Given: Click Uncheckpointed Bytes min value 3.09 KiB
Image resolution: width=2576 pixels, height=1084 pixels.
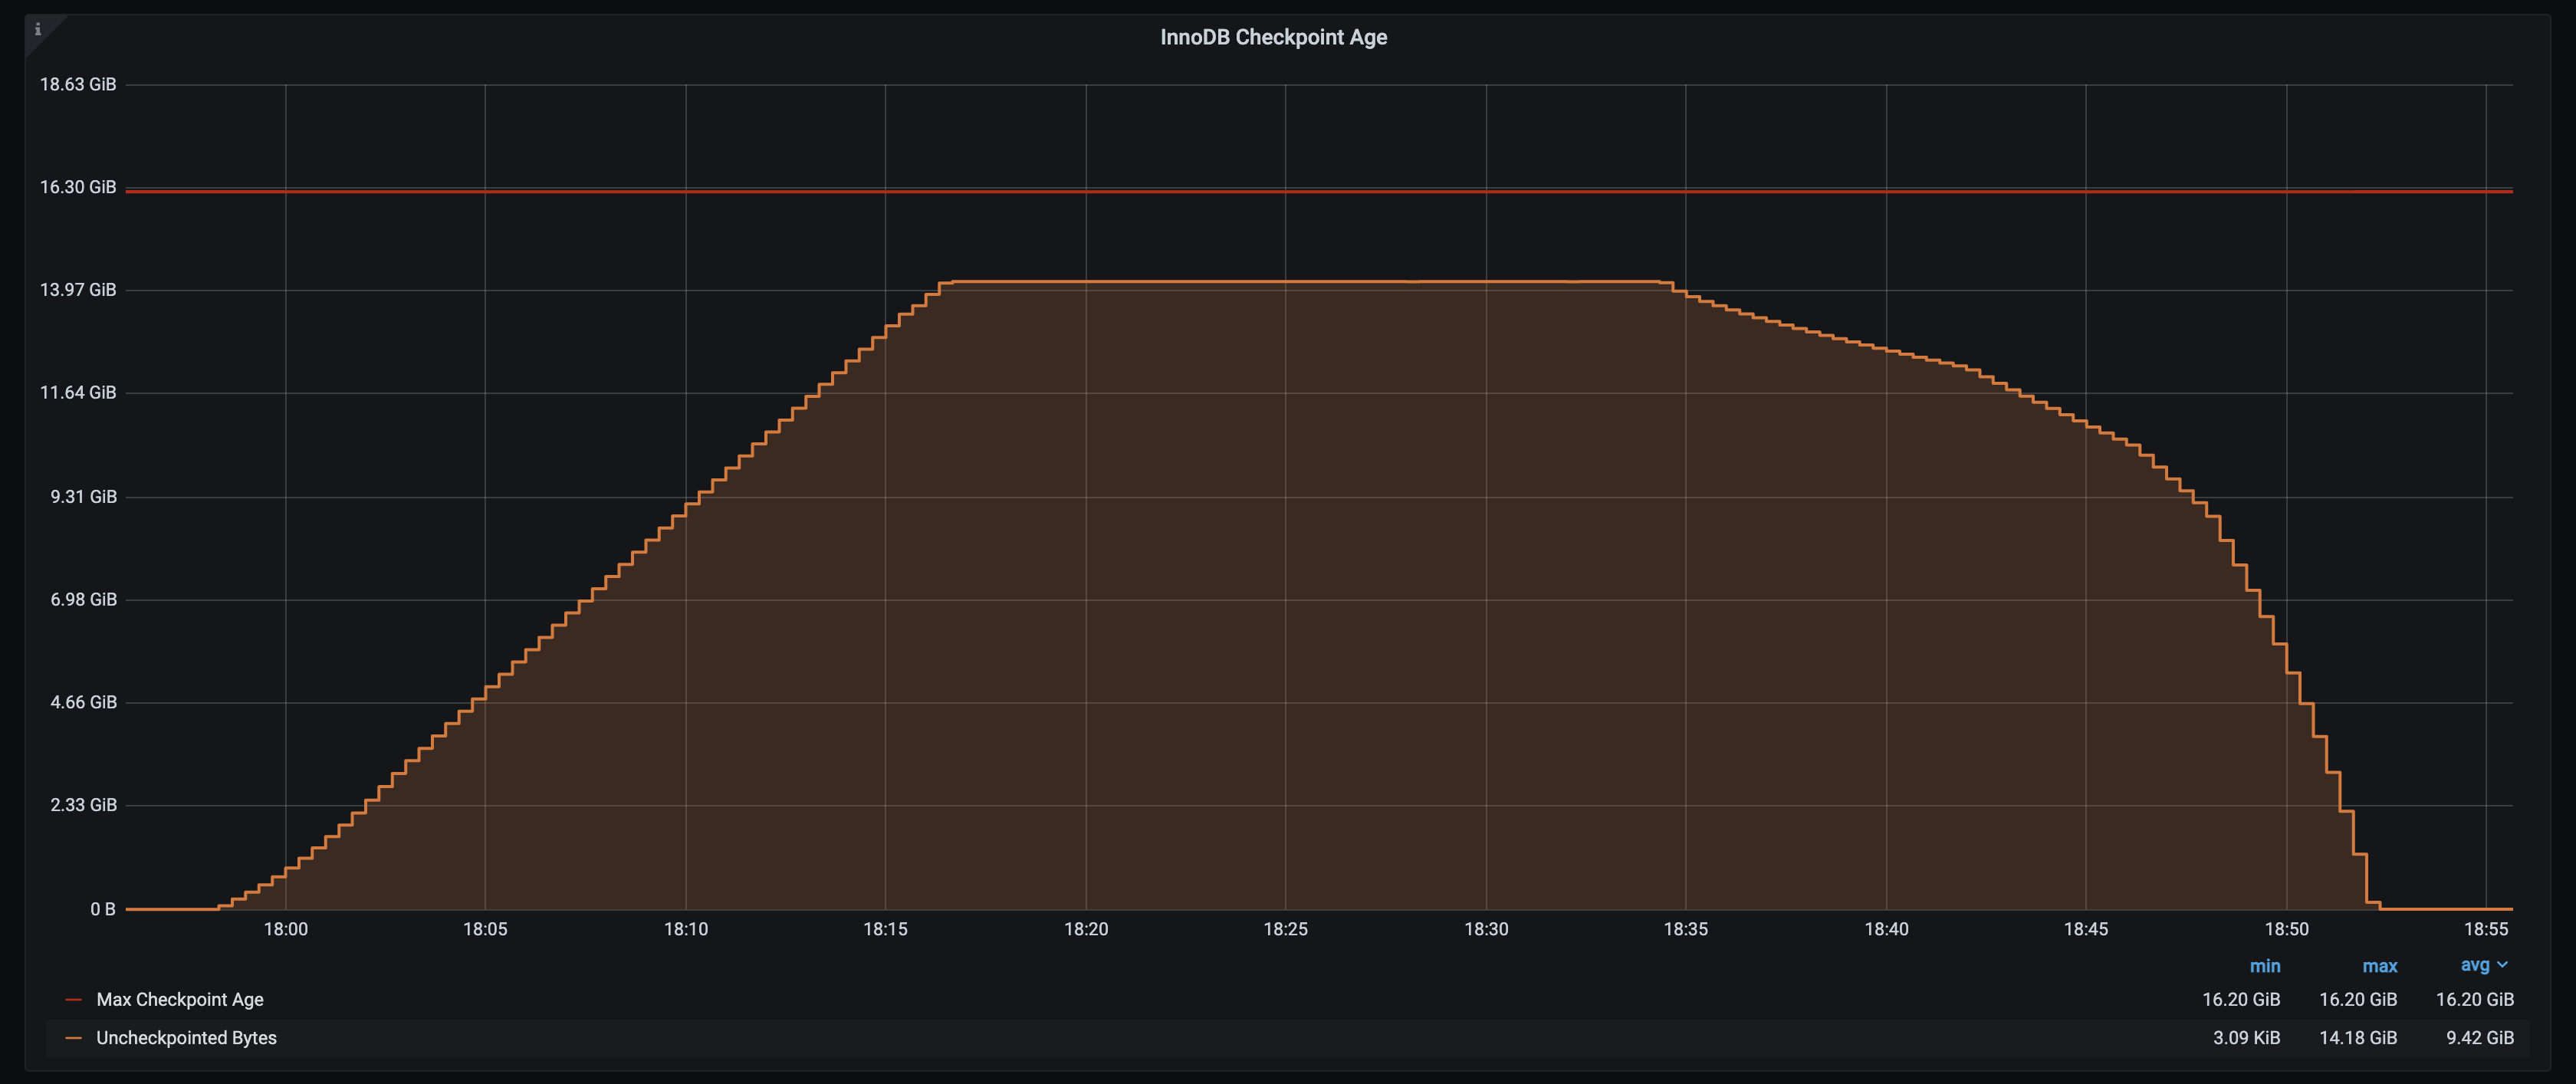Looking at the screenshot, I should 2246,1038.
